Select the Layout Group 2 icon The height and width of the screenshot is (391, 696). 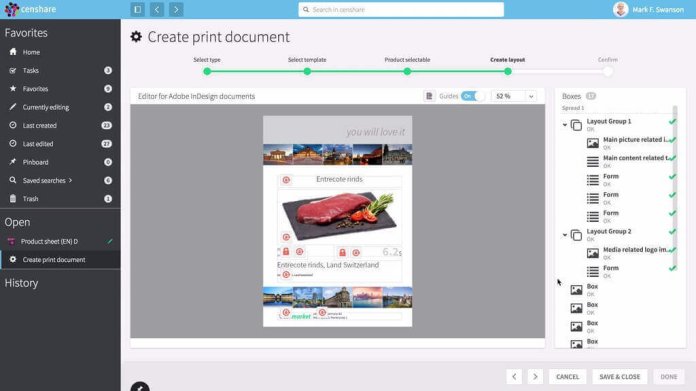click(576, 235)
